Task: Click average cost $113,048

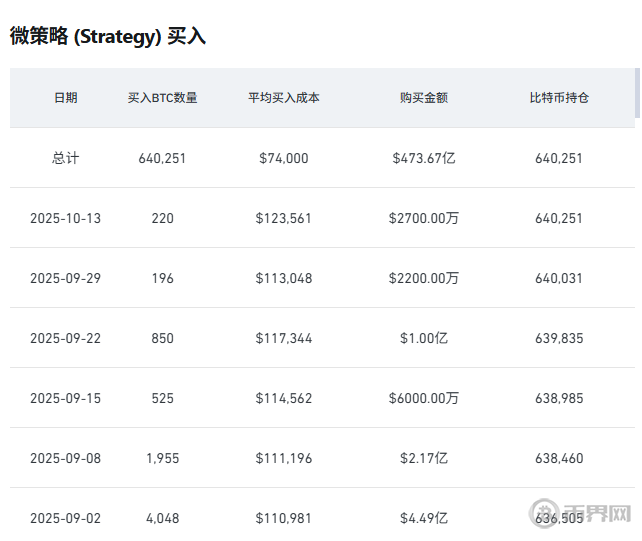Action: click(284, 278)
